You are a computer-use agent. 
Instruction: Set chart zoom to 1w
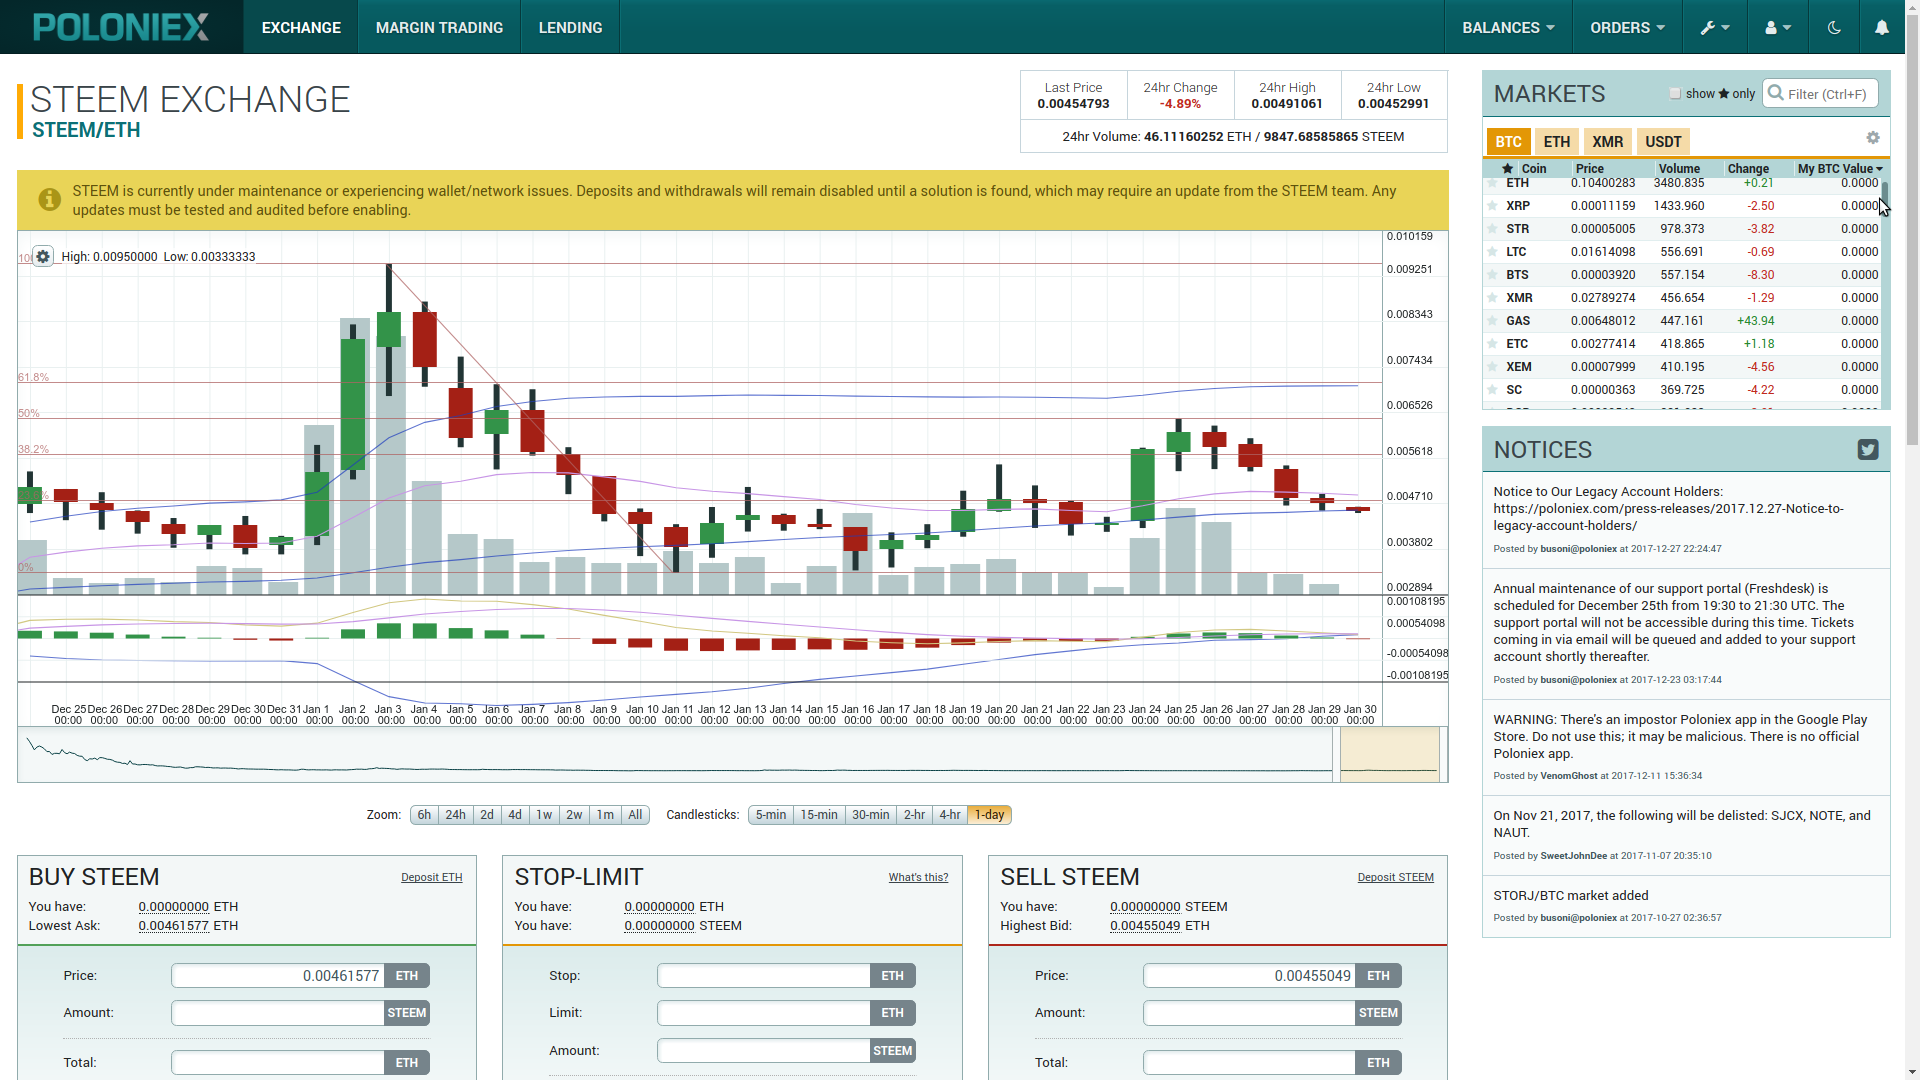[x=544, y=815]
